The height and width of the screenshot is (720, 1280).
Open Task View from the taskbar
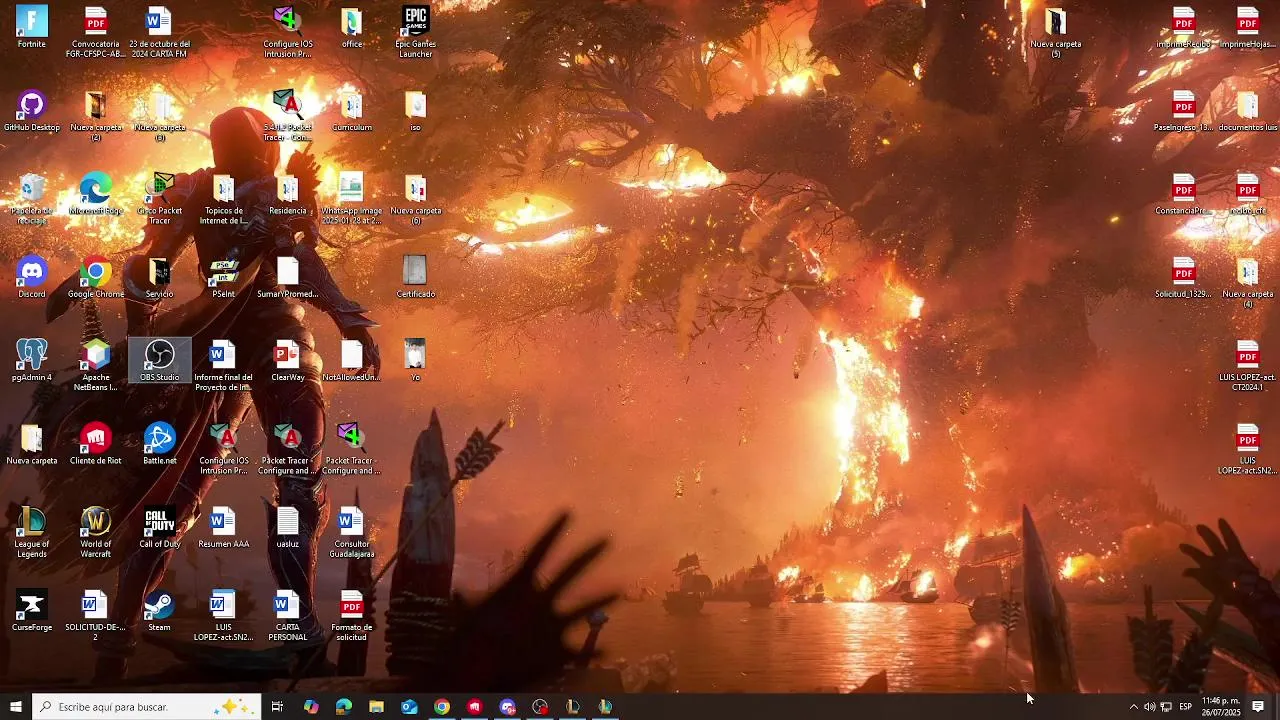(277, 707)
